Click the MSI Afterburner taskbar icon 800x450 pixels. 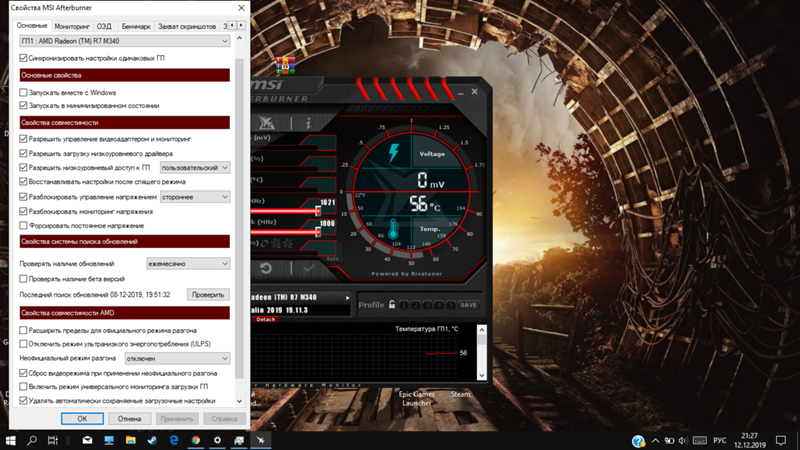tap(261, 440)
